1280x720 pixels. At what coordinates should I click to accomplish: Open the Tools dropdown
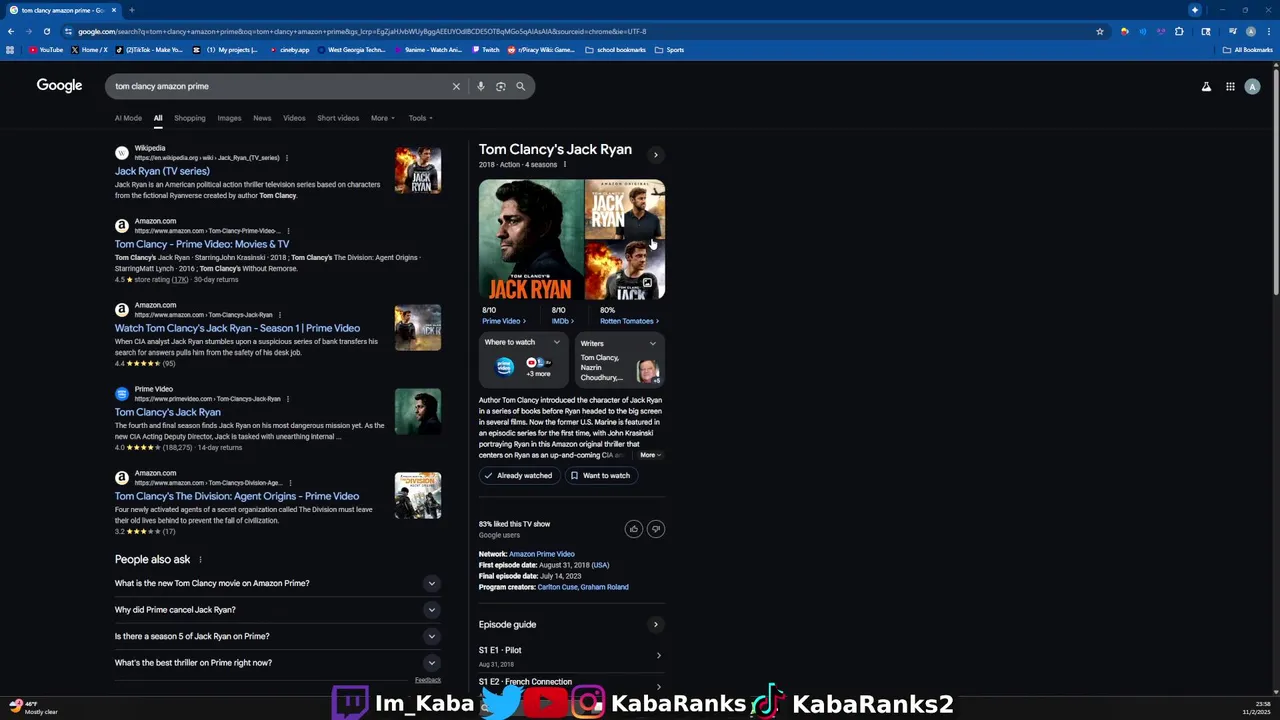(420, 118)
